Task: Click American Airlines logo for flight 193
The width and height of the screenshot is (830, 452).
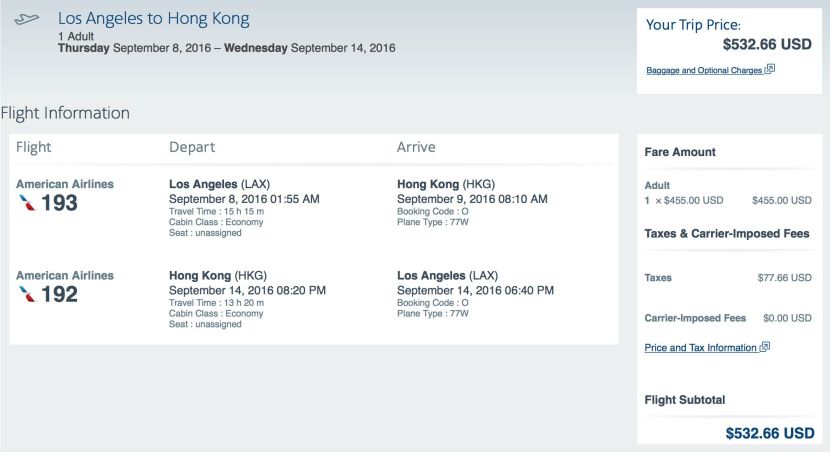Action: (x=27, y=203)
